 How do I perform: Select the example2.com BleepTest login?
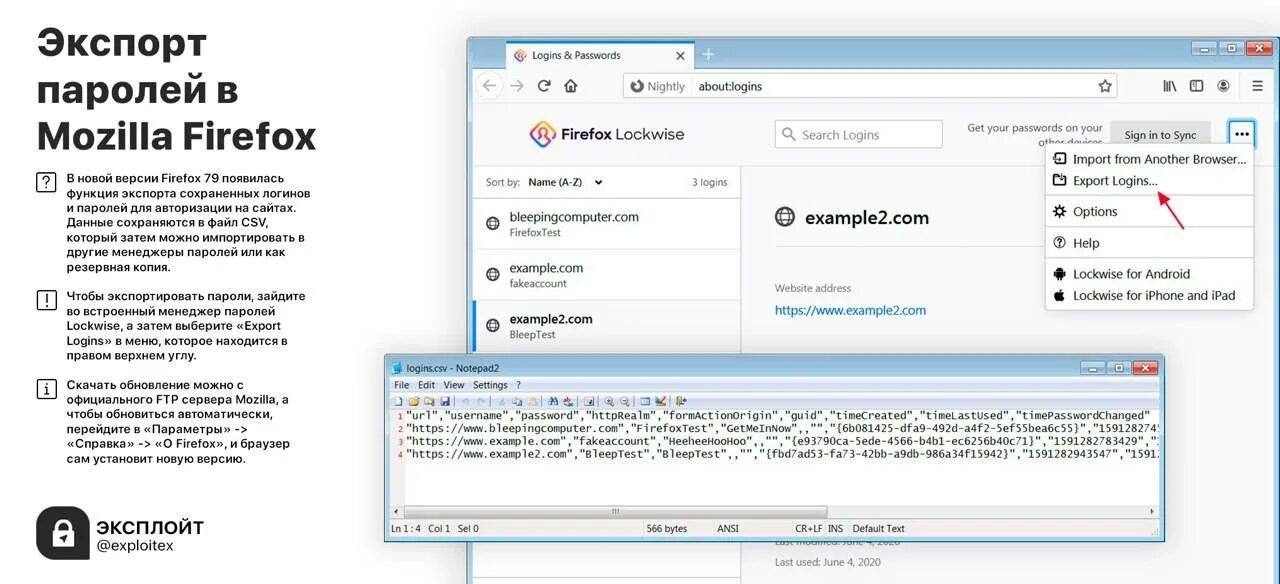coord(607,325)
